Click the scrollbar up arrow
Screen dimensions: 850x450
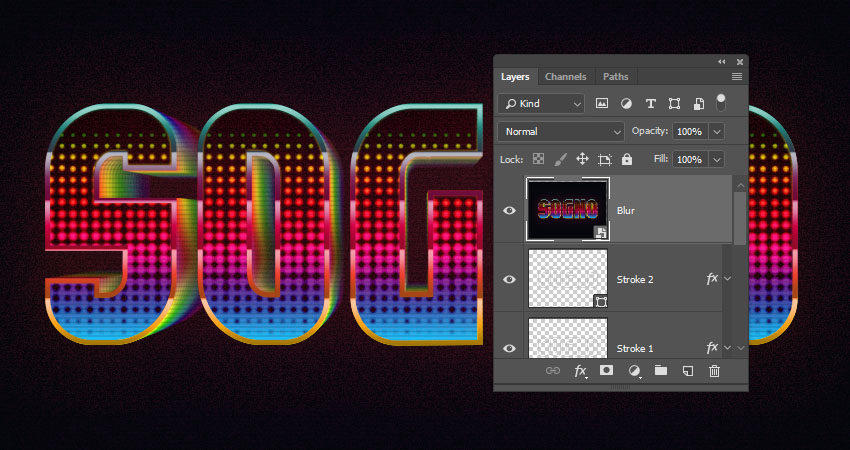point(740,185)
